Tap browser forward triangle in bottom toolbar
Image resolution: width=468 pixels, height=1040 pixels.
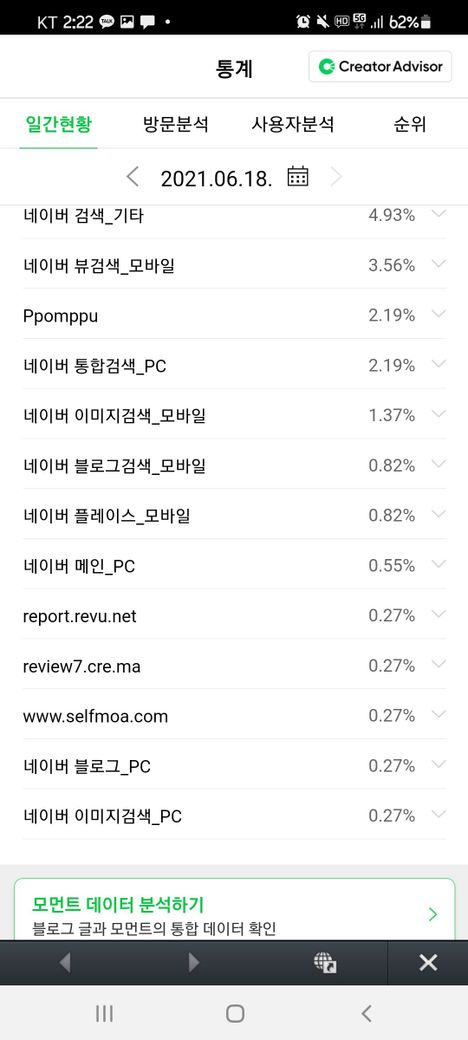tap(194, 962)
